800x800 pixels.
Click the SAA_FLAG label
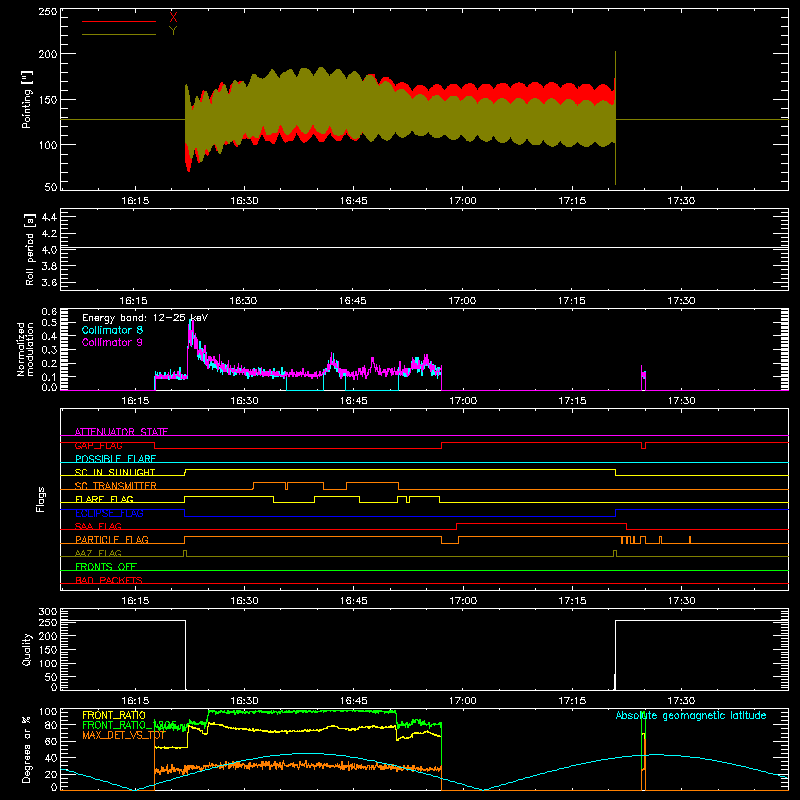[98, 526]
